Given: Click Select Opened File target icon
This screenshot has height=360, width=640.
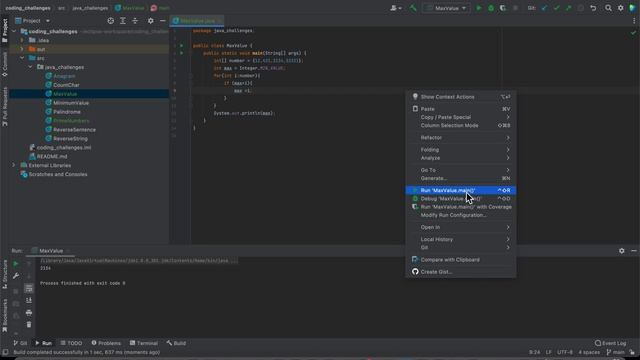Looking at the screenshot, I should pyautogui.click(x=111, y=20).
